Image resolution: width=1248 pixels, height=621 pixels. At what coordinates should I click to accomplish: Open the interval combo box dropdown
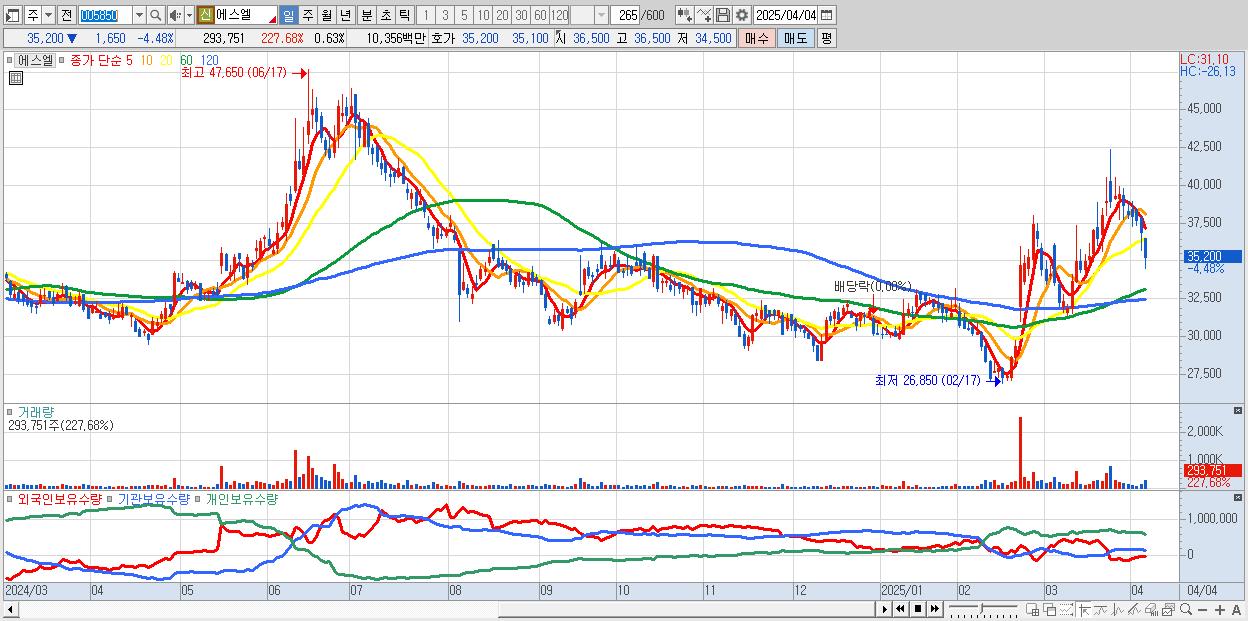tap(601, 15)
